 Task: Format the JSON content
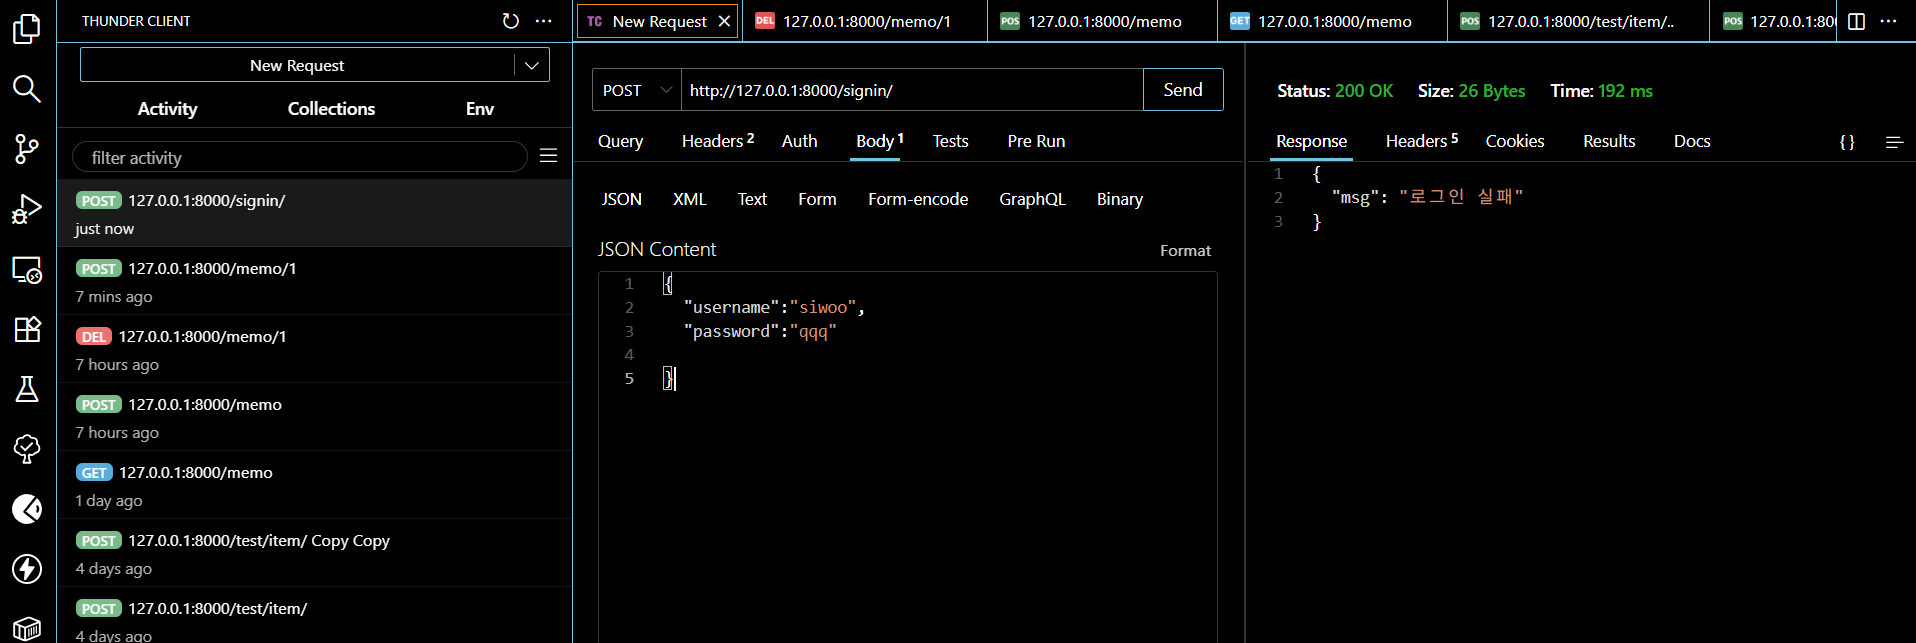[x=1185, y=251]
